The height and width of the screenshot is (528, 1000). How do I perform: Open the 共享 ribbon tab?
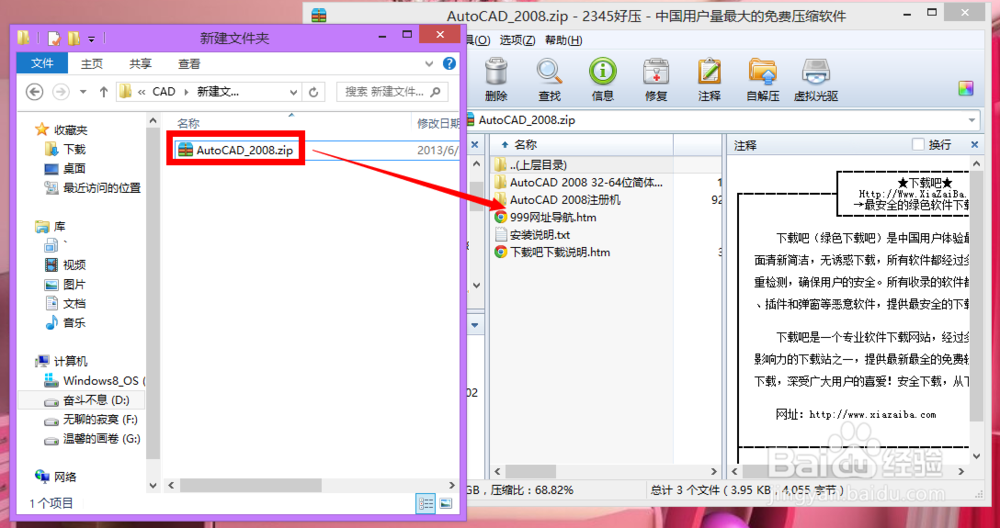tap(140, 63)
